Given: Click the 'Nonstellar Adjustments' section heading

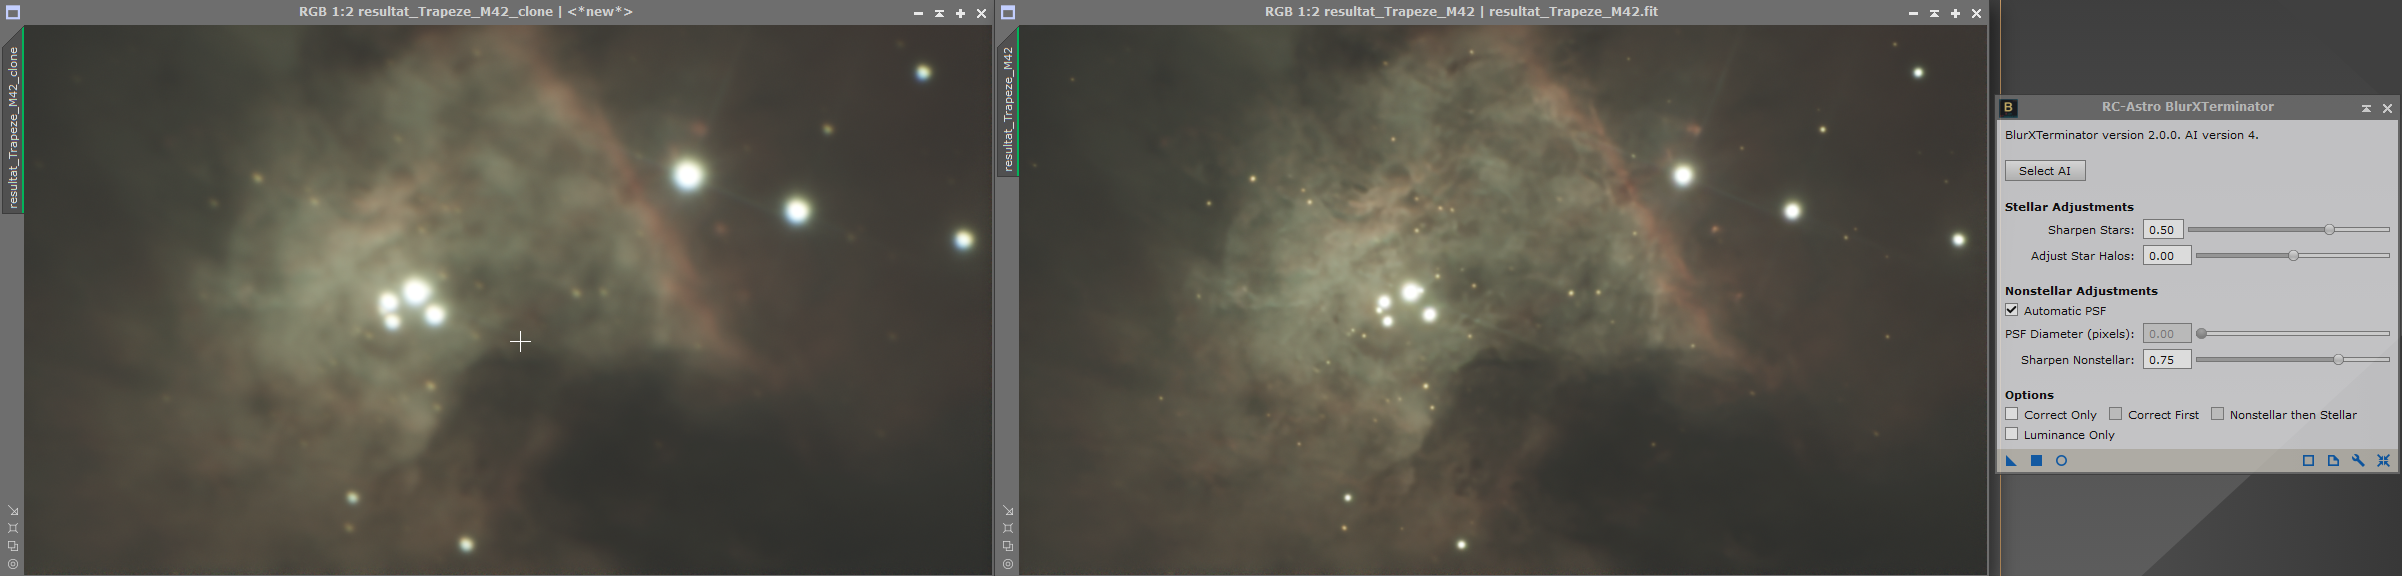Looking at the screenshot, I should point(2081,291).
